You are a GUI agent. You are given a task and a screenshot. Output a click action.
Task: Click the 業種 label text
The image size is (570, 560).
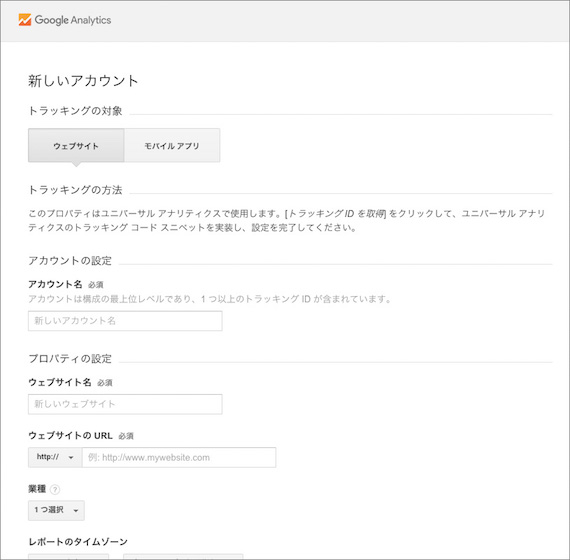pos(37,489)
